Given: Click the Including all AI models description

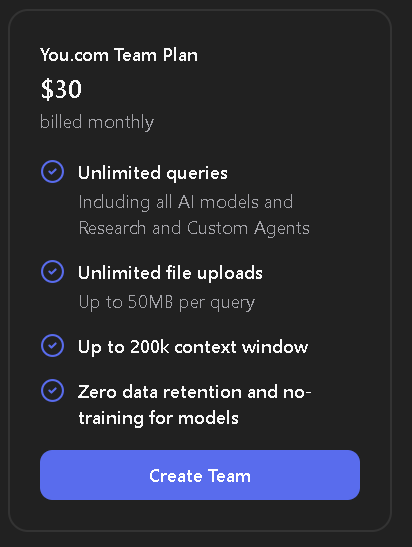Looking at the screenshot, I should click(x=186, y=202).
